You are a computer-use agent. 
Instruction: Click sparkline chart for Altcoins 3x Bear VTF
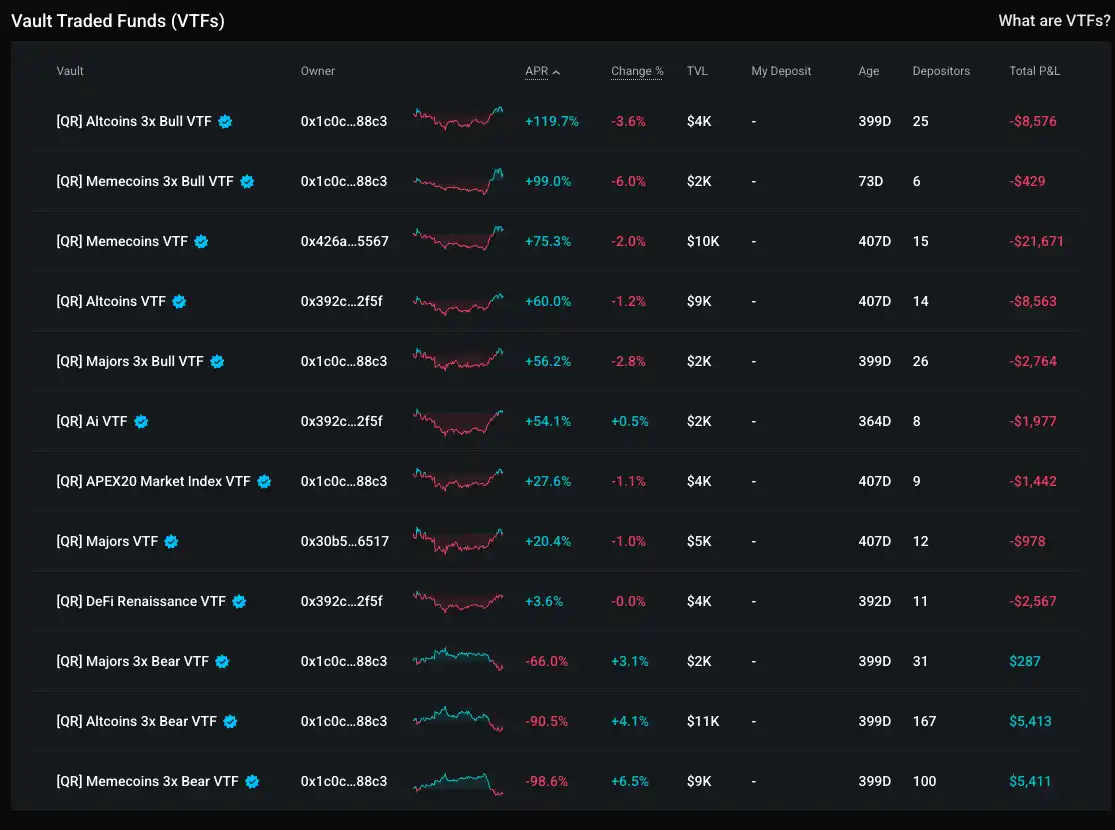tap(458, 721)
